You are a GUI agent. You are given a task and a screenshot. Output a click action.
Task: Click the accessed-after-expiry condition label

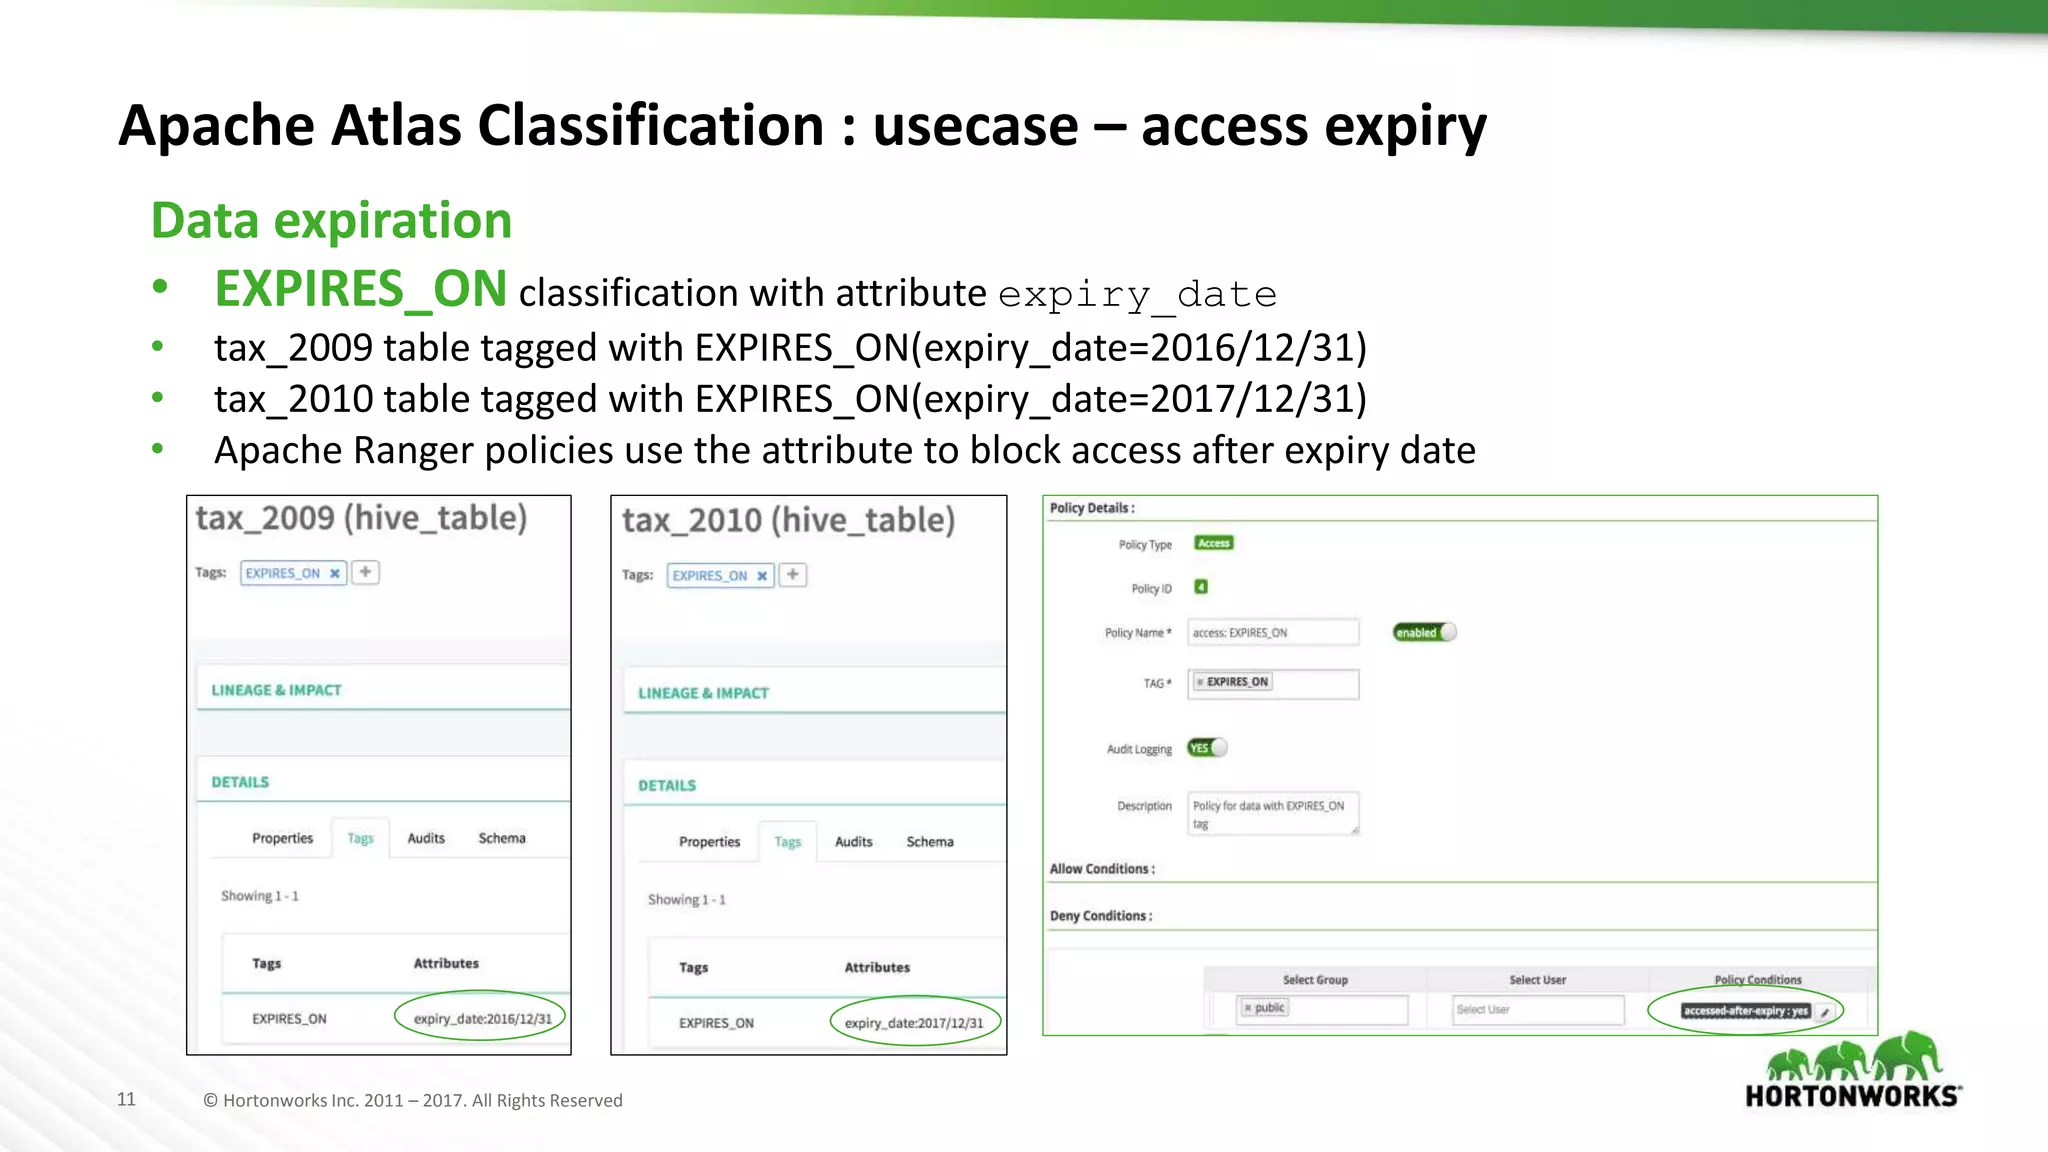click(1745, 1011)
